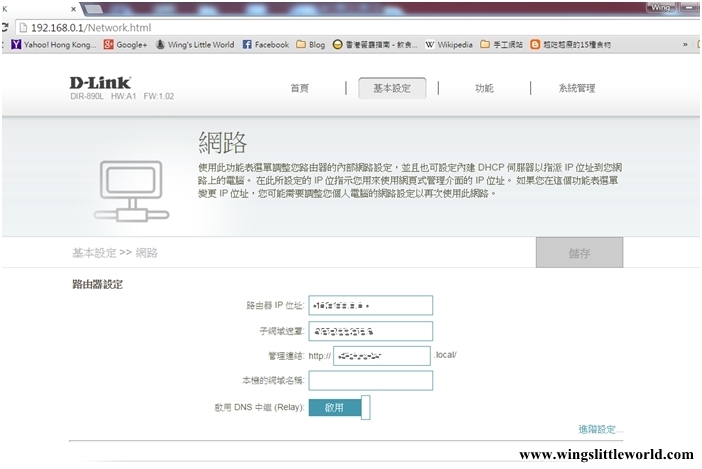Click the router IP address field
This screenshot has height=469, width=702.
click(370, 305)
